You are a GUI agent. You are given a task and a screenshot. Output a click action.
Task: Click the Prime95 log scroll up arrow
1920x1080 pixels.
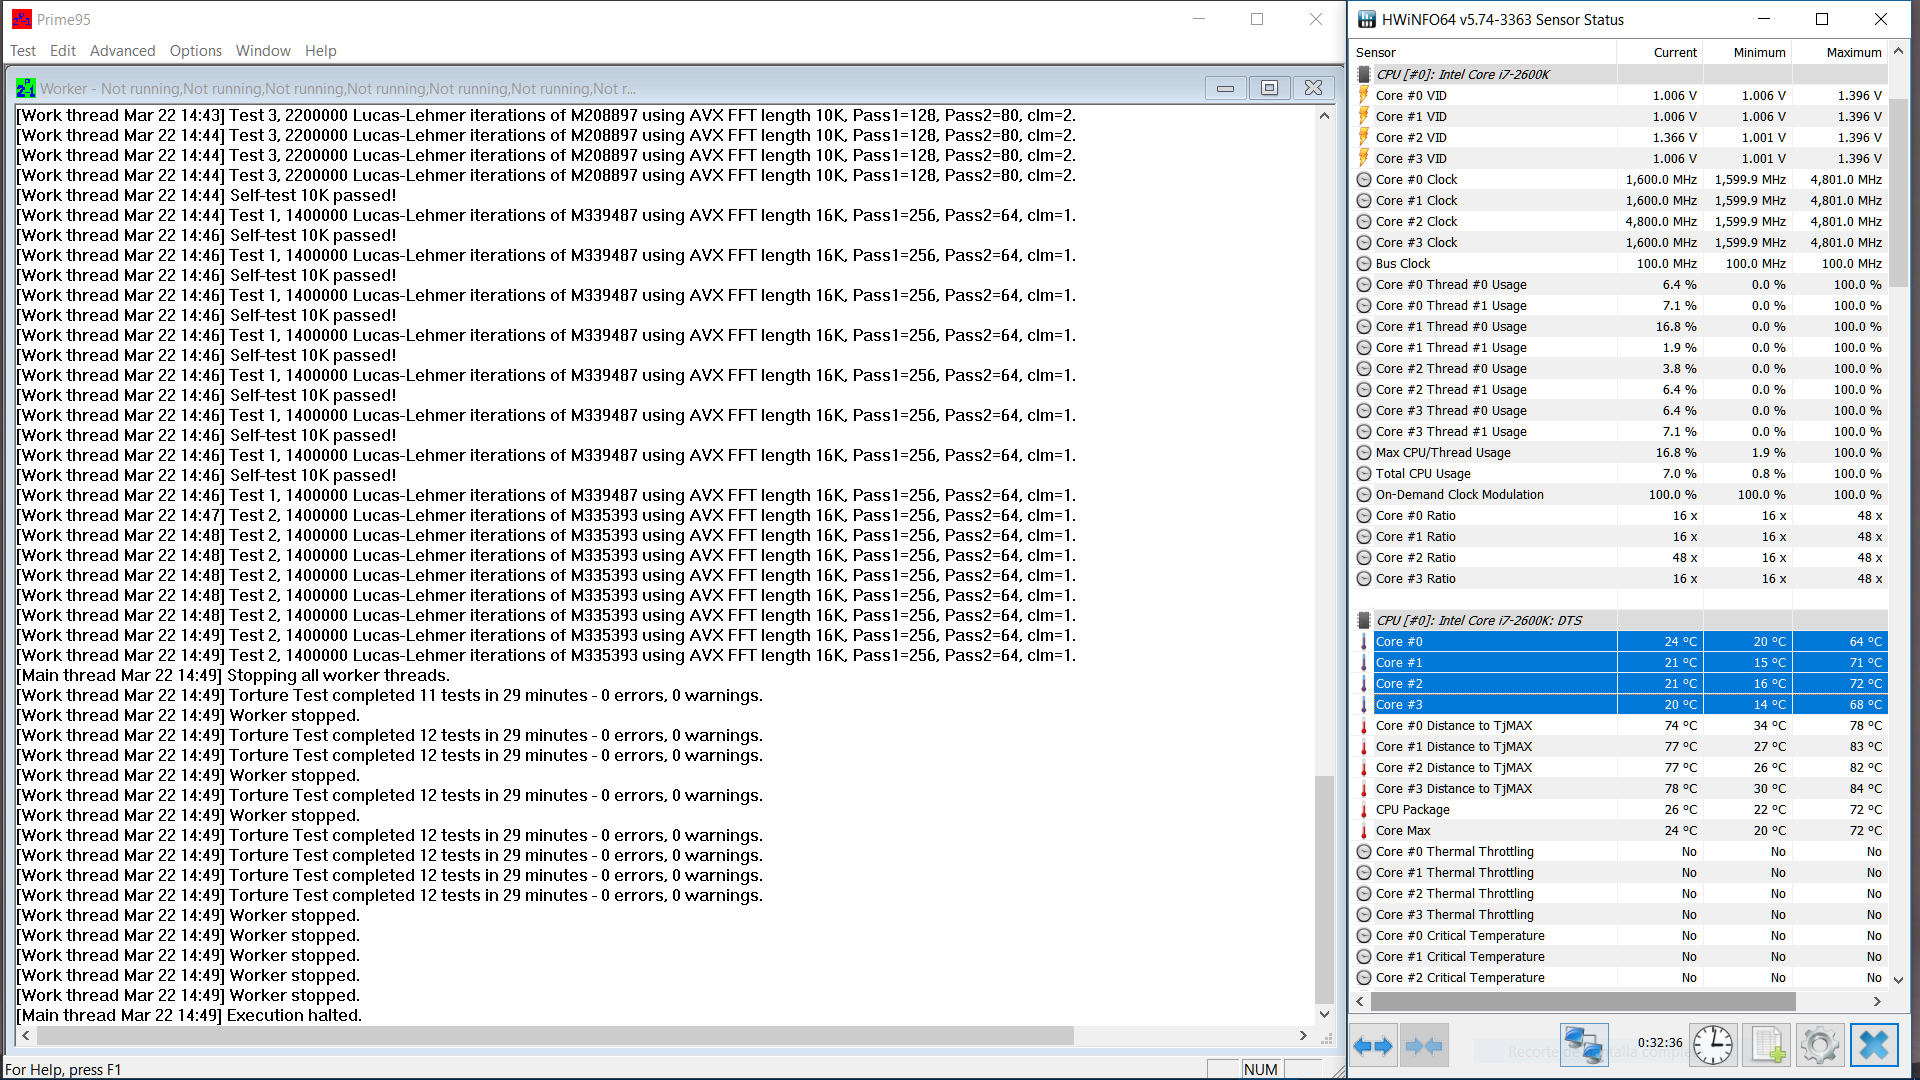tap(1324, 116)
